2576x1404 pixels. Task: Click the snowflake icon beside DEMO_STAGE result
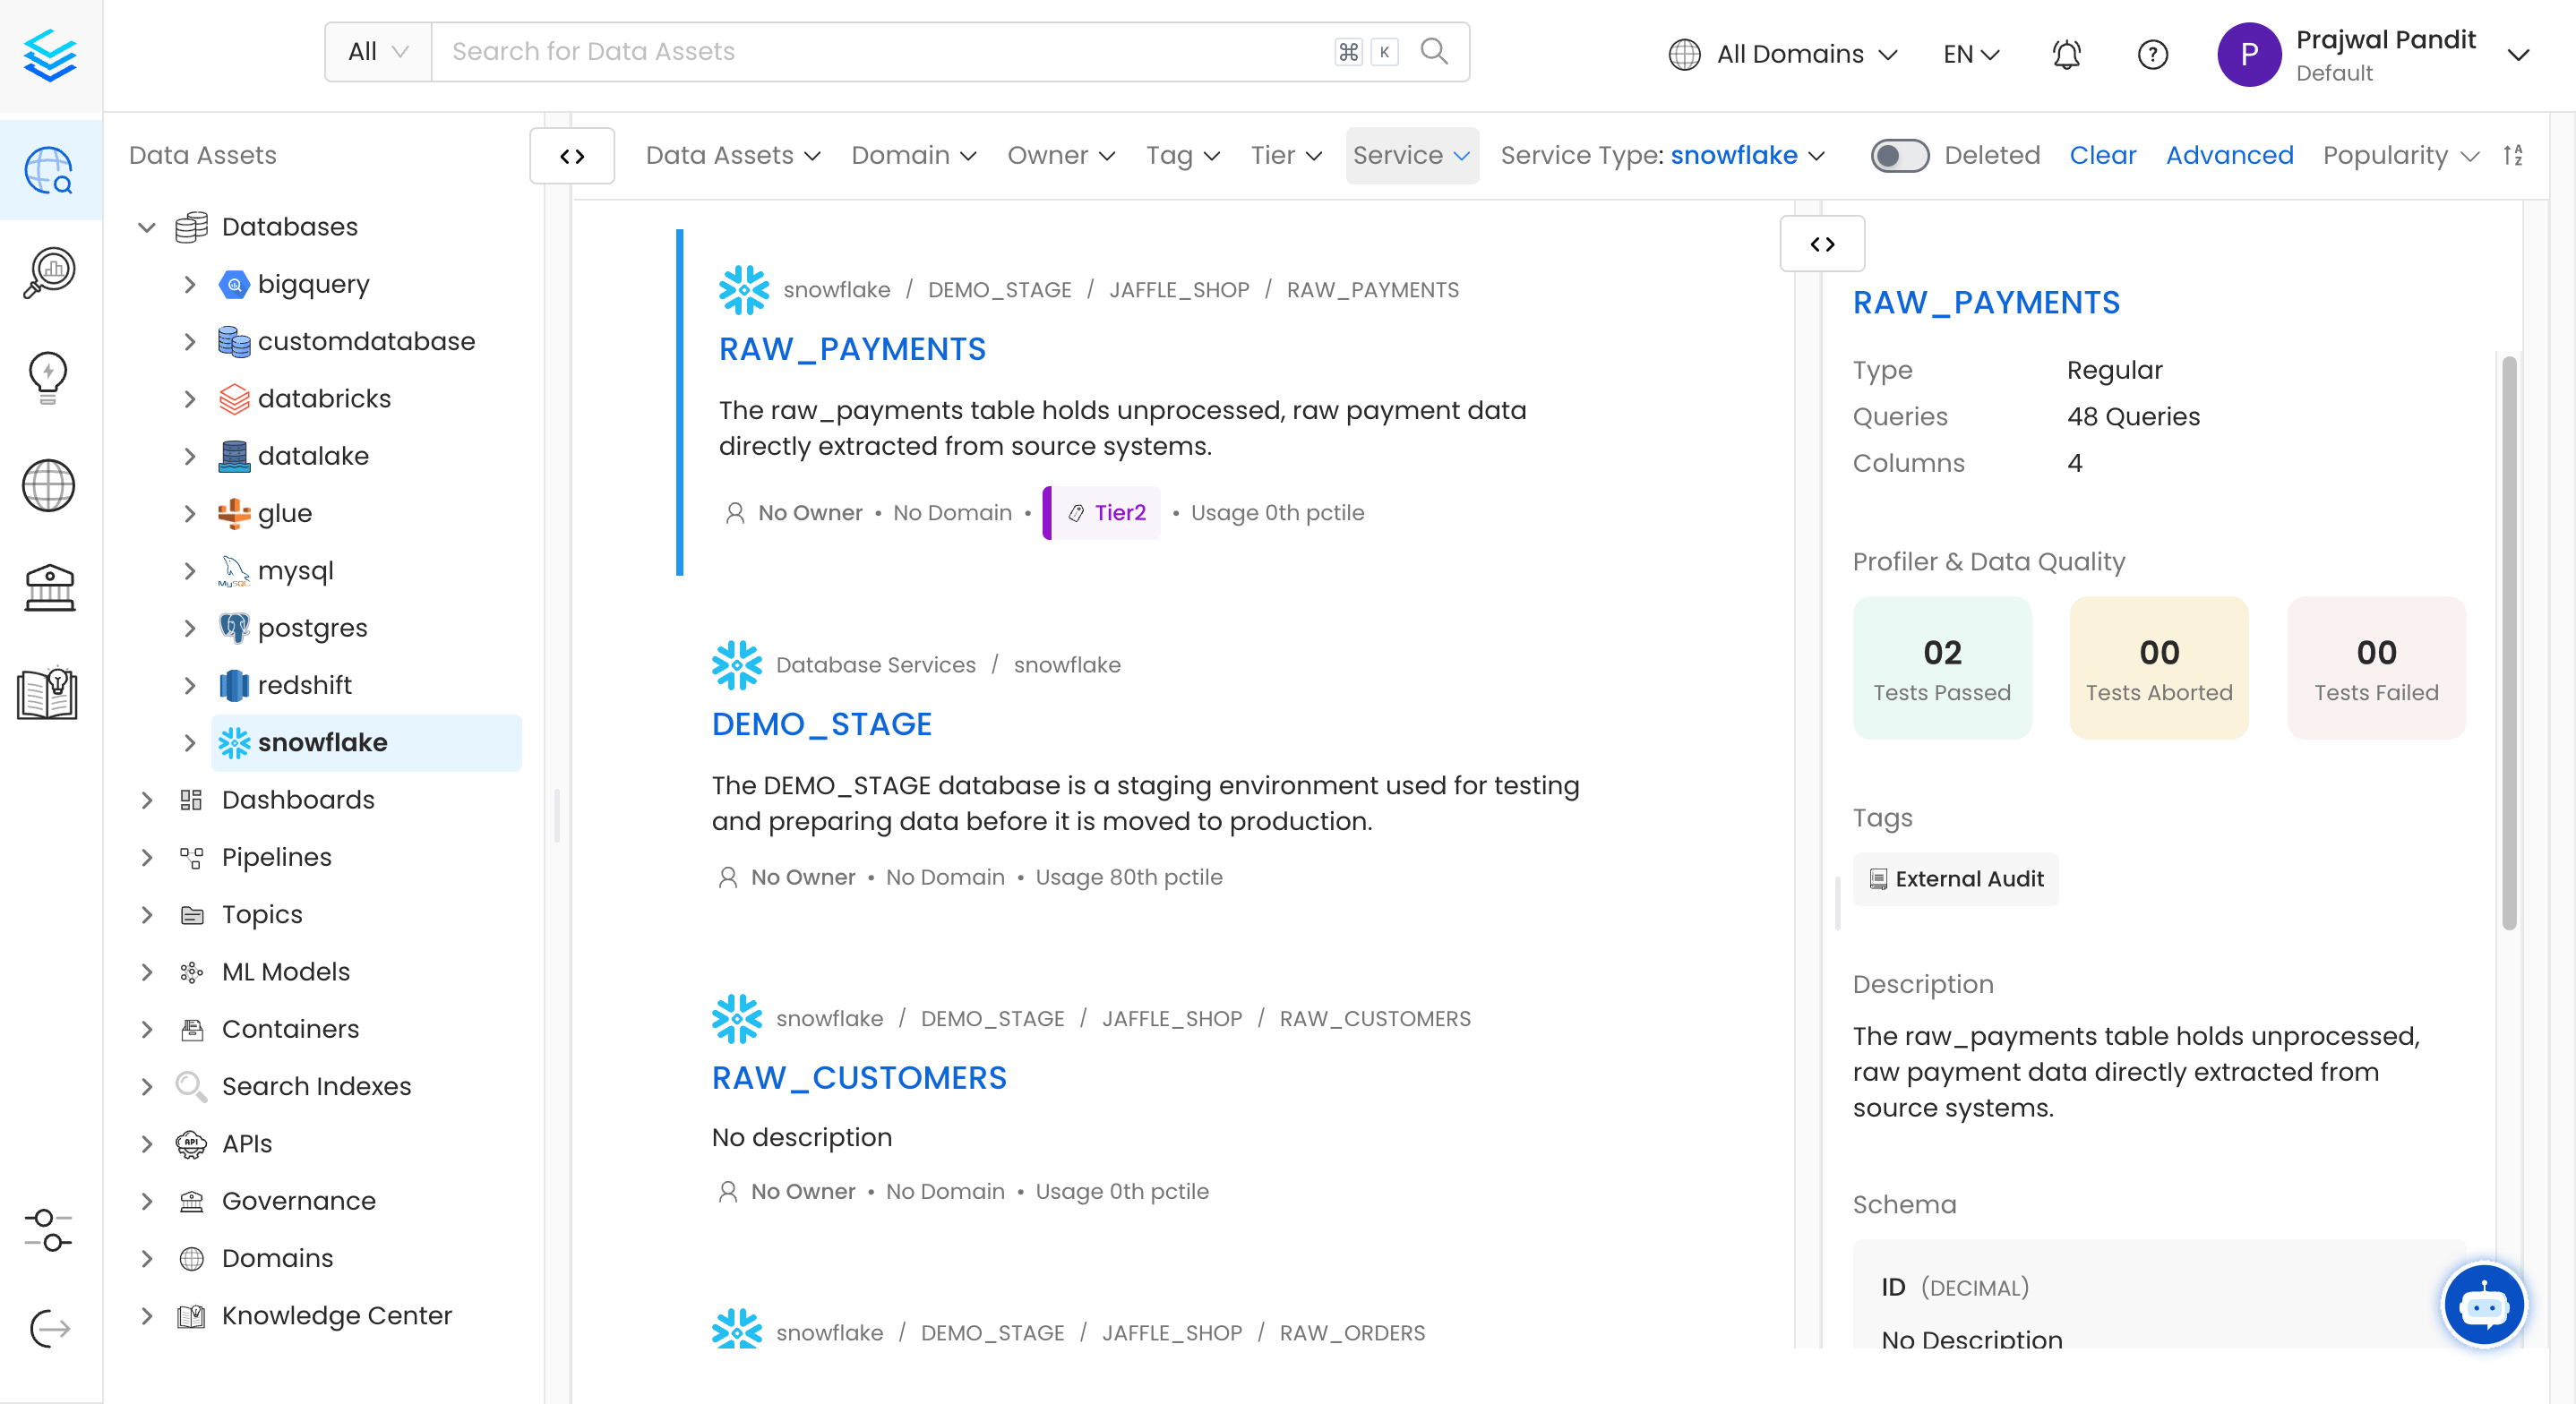click(737, 665)
